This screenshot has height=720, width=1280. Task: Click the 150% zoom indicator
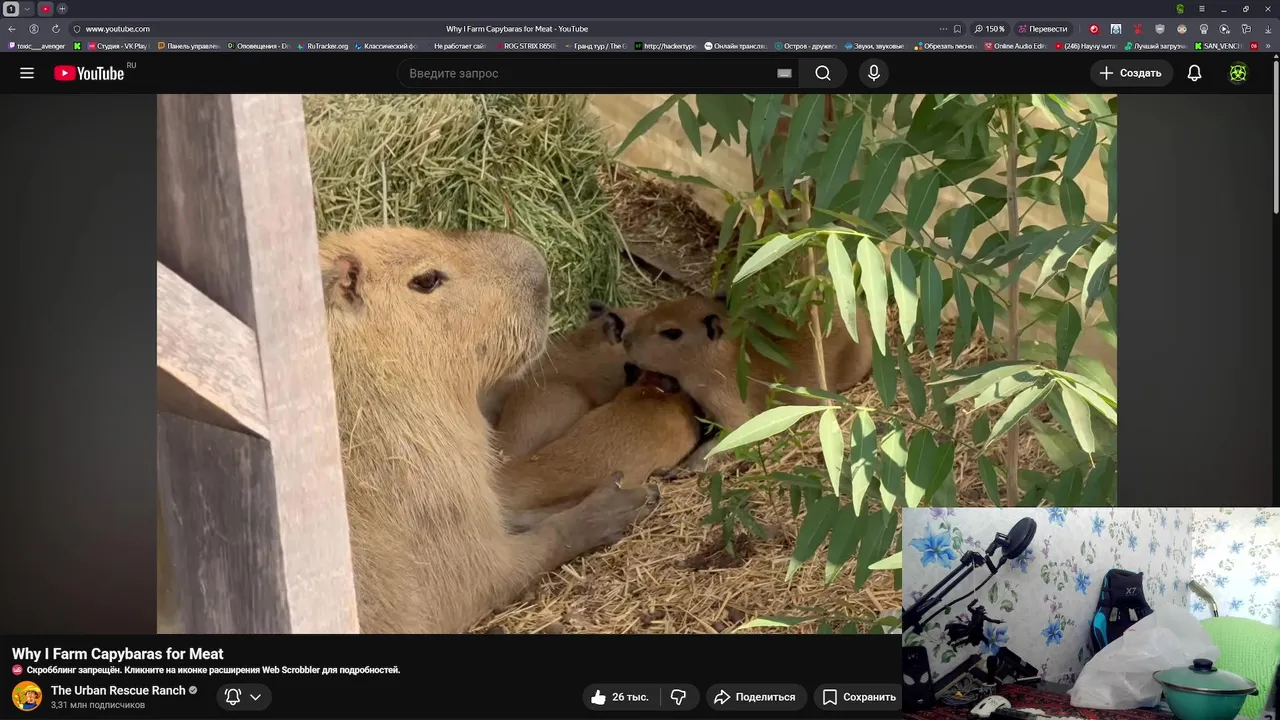(x=990, y=29)
